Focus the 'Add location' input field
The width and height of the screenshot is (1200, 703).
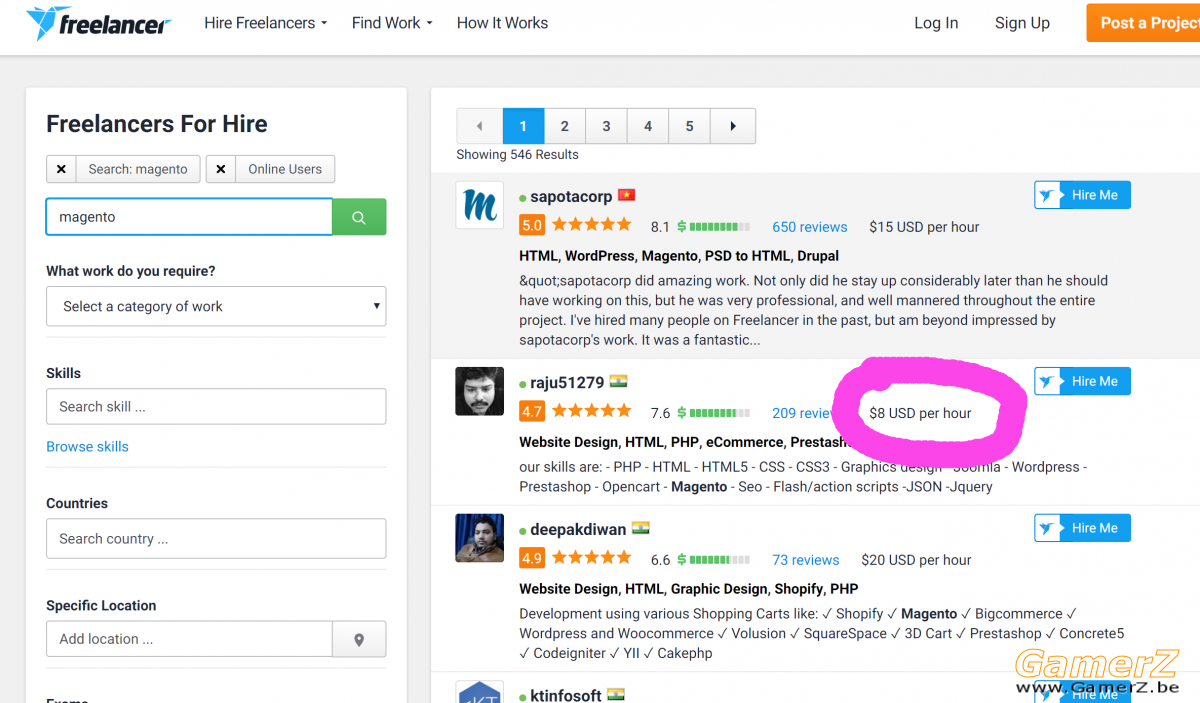(x=189, y=639)
